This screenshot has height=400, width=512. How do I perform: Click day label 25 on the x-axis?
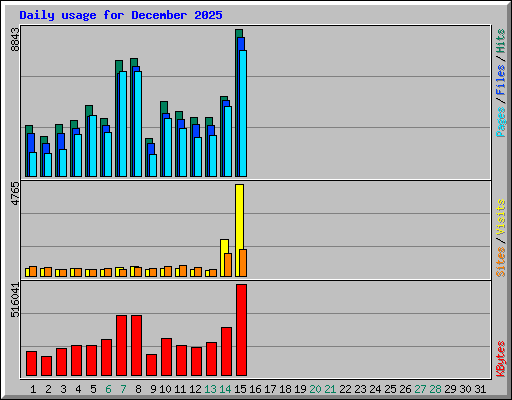[x=390, y=389]
